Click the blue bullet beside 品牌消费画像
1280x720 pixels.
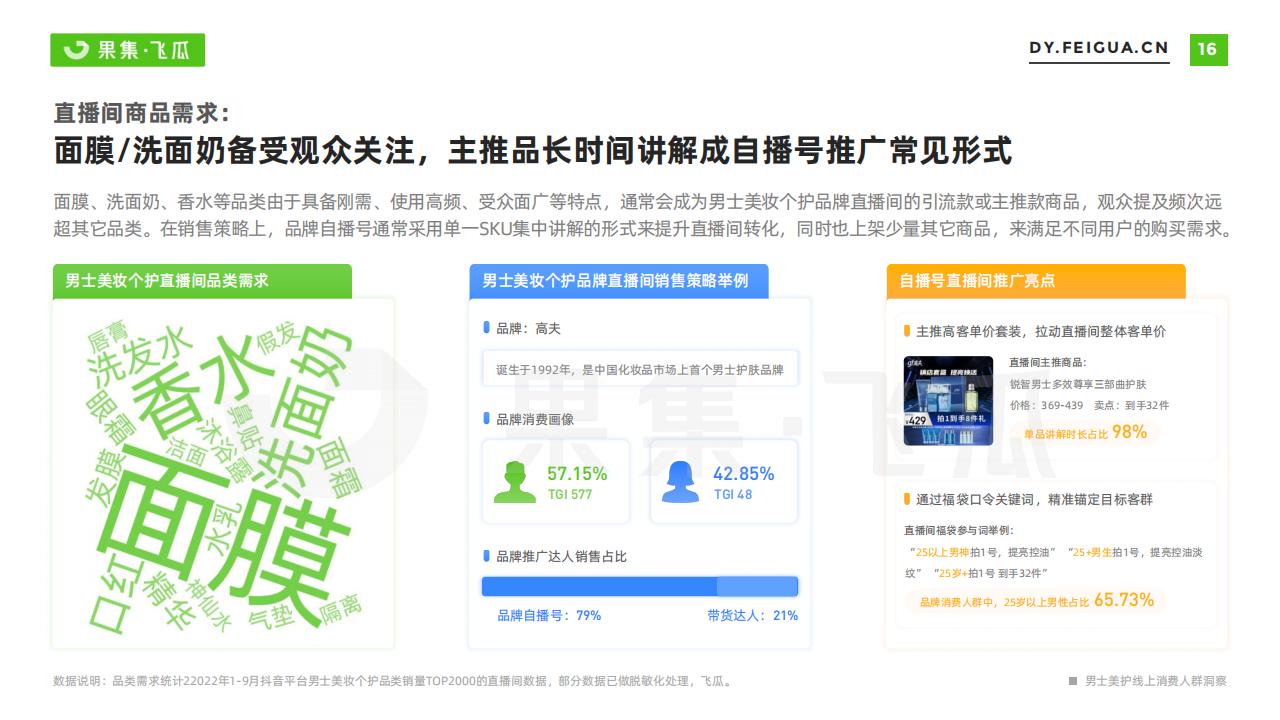486,419
